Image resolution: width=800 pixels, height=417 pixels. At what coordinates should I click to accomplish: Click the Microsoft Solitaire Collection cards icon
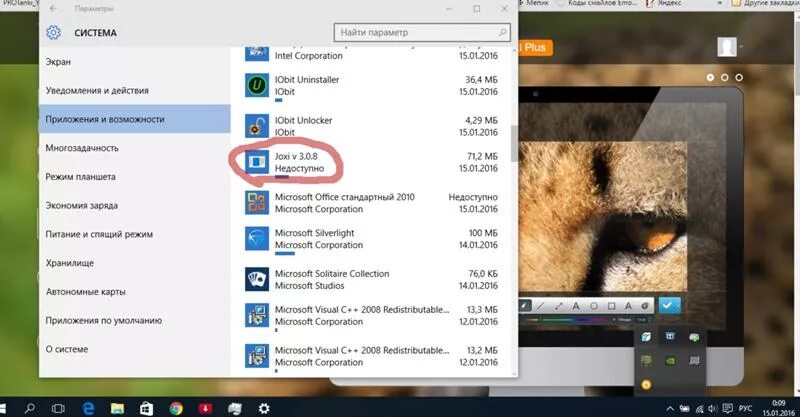(x=257, y=279)
